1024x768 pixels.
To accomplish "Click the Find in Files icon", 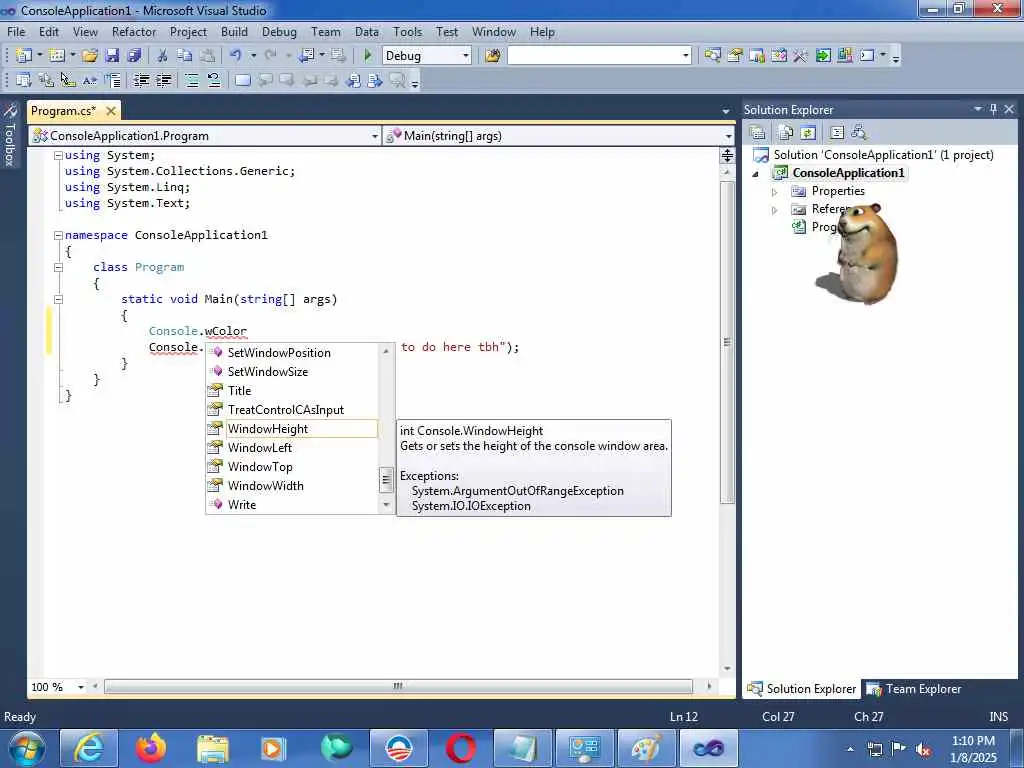I will (x=493, y=56).
